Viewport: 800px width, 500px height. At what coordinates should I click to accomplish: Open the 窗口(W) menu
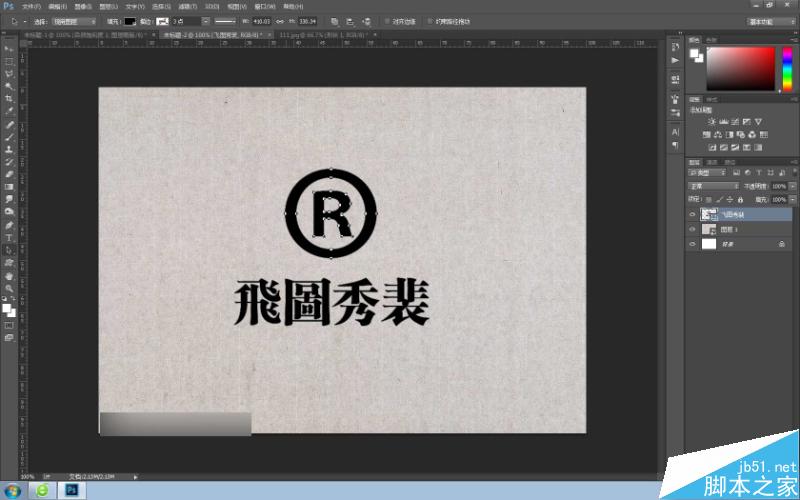(x=265, y=7)
